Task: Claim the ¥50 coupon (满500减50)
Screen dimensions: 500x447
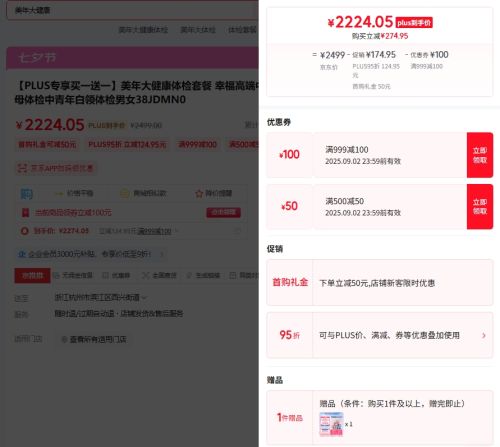Action: (480, 207)
